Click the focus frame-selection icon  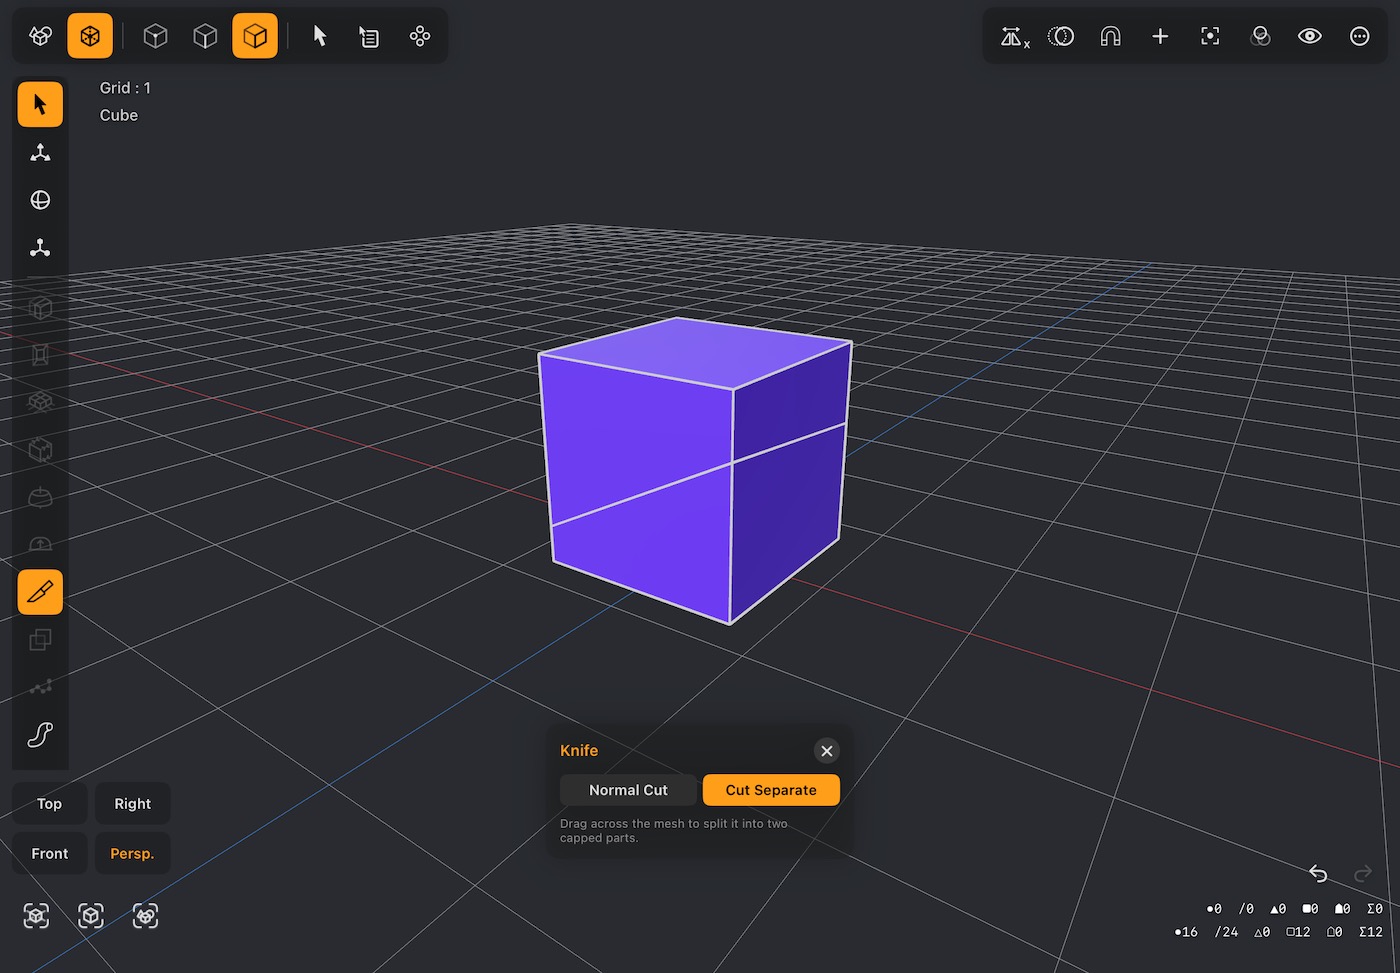[x=1210, y=36]
